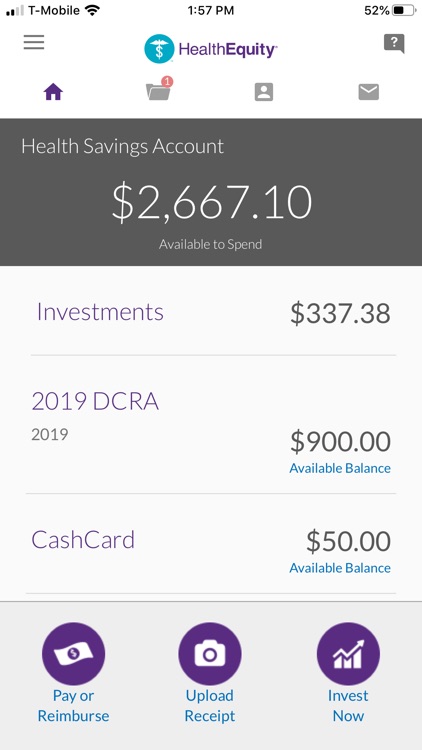Open the CashCard account
The height and width of the screenshot is (750, 422).
[x=211, y=544]
